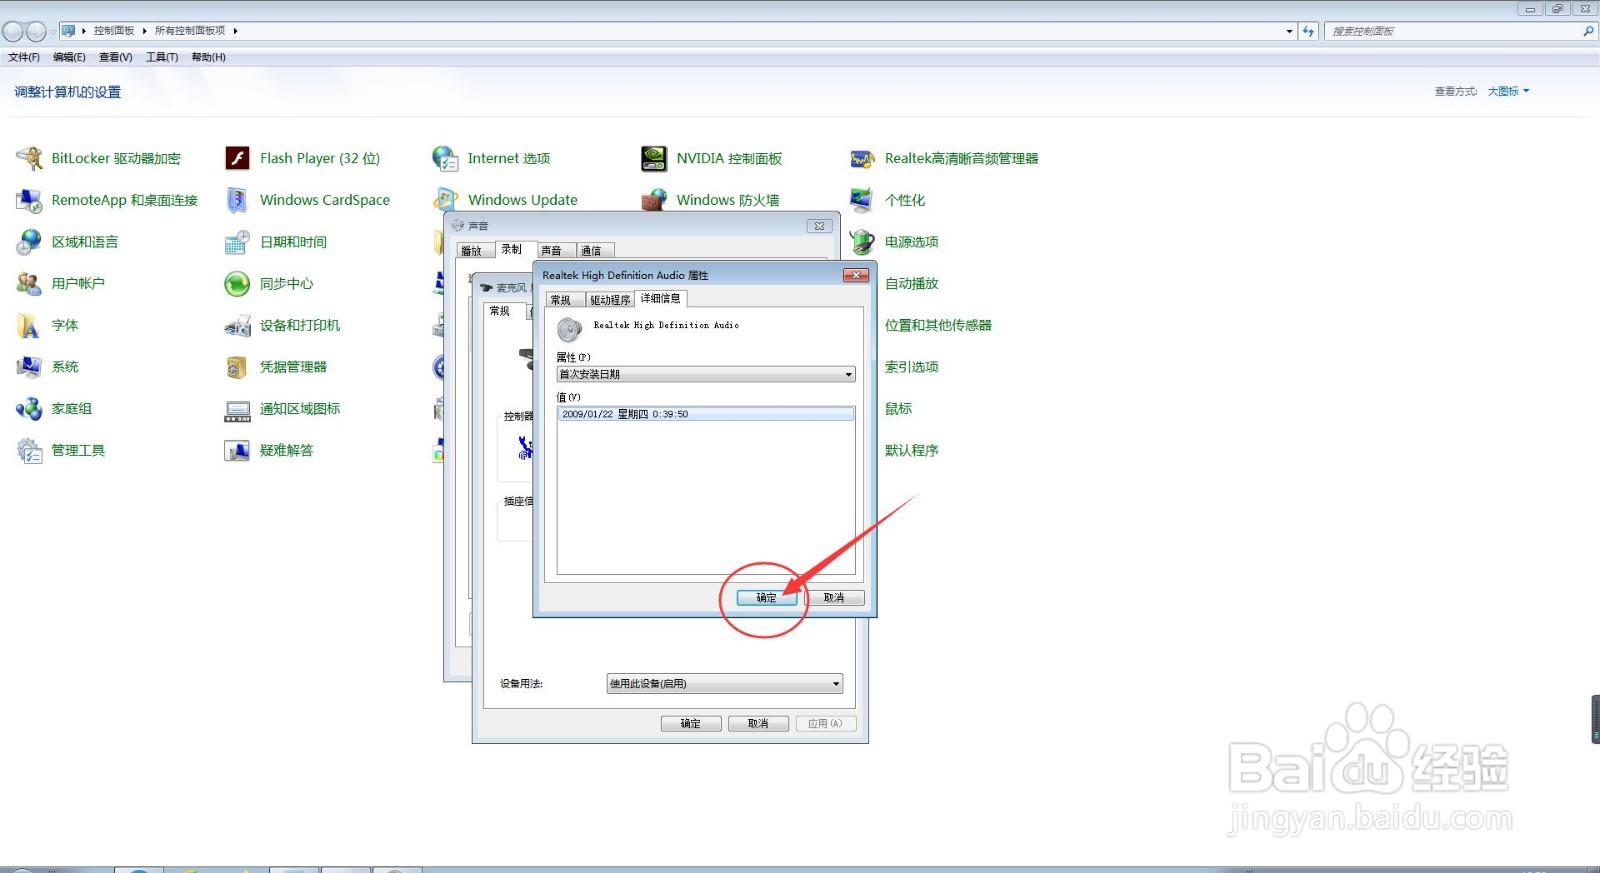Select the 详细信息 tab
This screenshot has height=873, width=1600.
[660, 298]
